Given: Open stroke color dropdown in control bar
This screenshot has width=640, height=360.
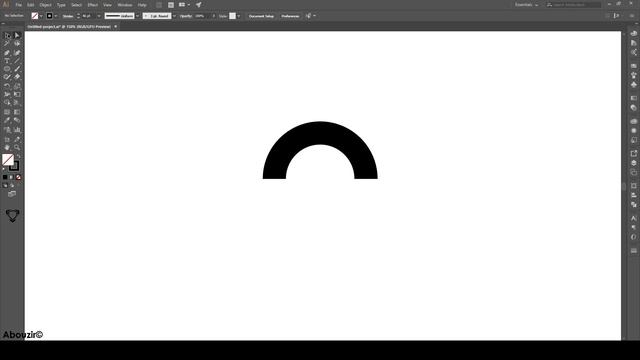Looking at the screenshot, I should (x=56, y=16).
